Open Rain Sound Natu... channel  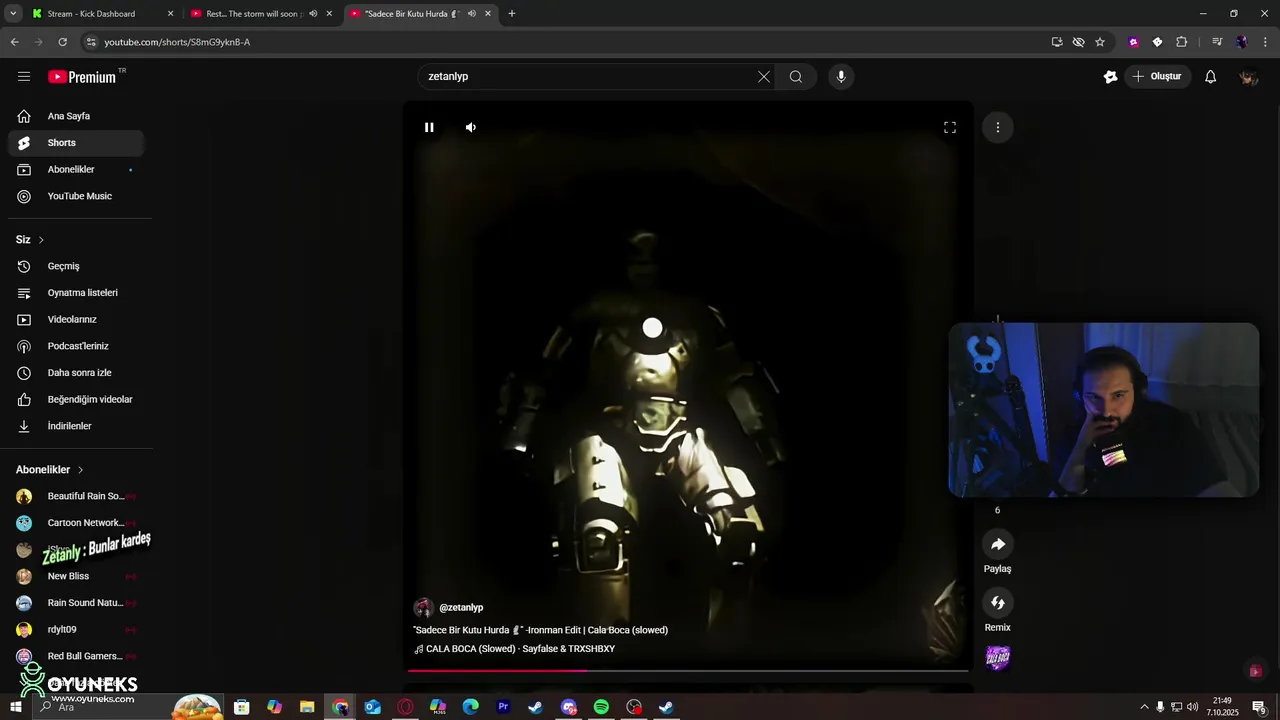pos(76,603)
